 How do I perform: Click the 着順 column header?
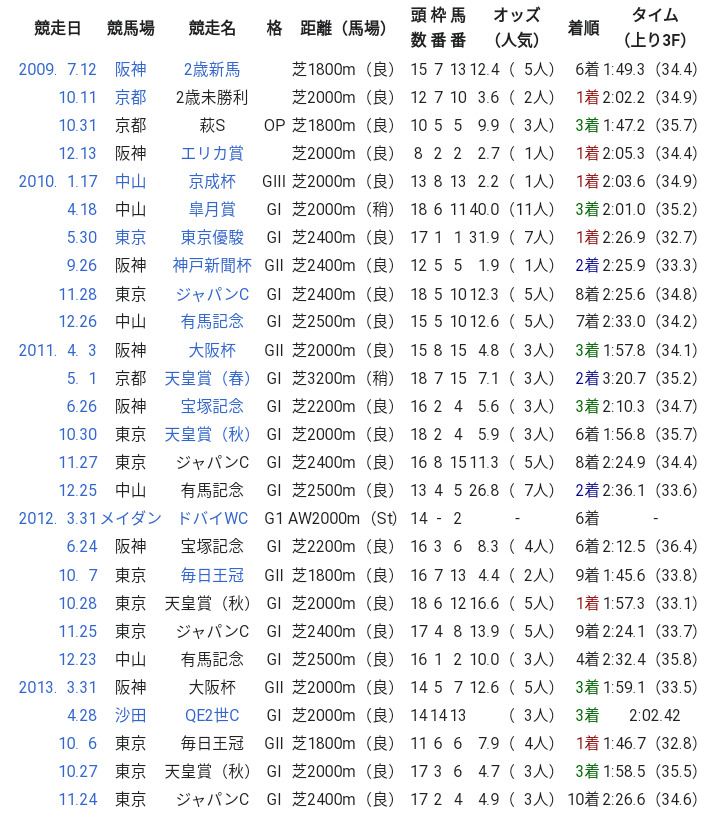(583, 28)
